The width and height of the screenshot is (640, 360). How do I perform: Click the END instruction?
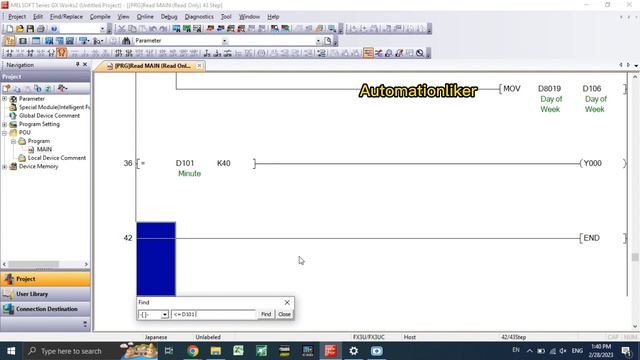[x=591, y=238]
